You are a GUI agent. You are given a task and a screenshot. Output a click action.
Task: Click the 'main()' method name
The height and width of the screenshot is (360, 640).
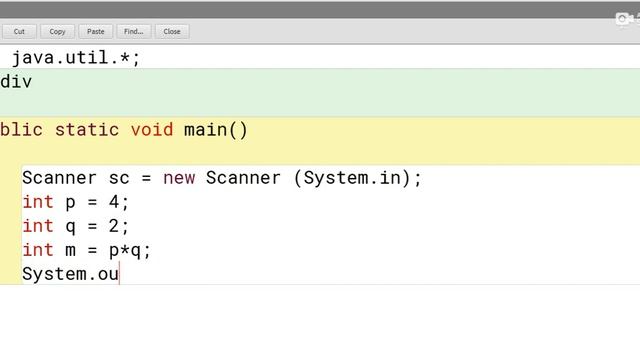coord(216,130)
